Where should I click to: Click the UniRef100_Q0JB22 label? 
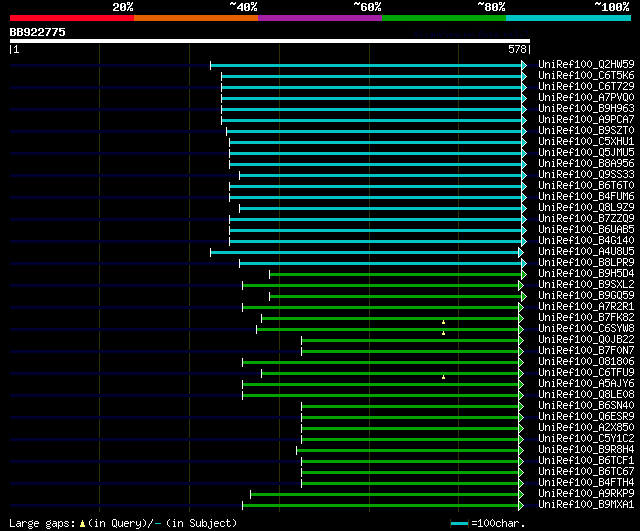point(586,340)
